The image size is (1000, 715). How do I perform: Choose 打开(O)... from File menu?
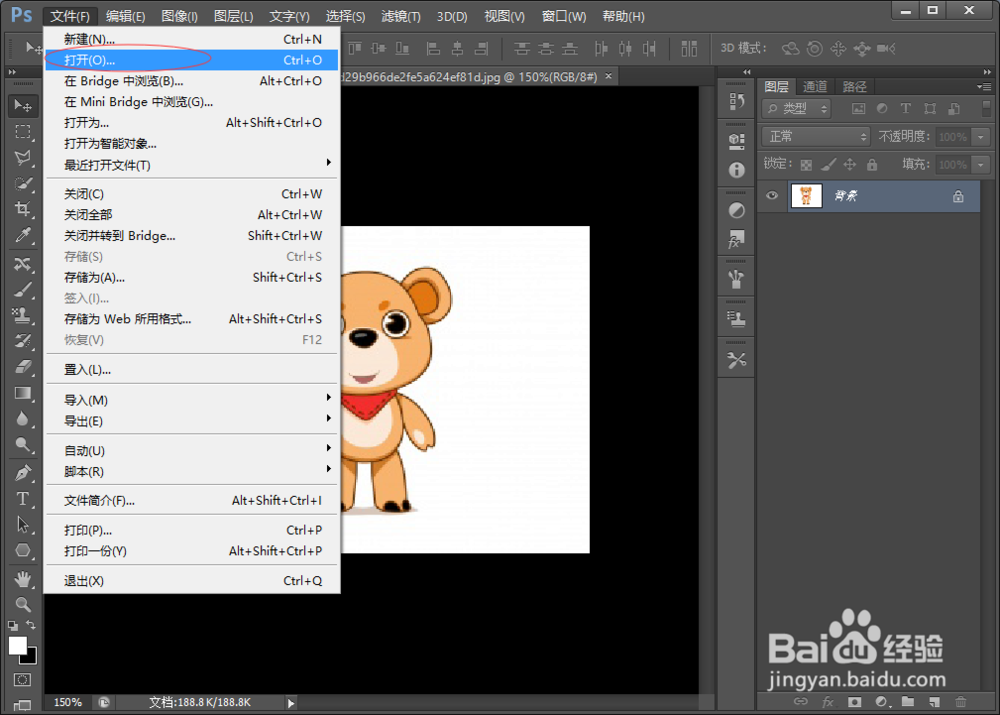(x=191, y=60)
